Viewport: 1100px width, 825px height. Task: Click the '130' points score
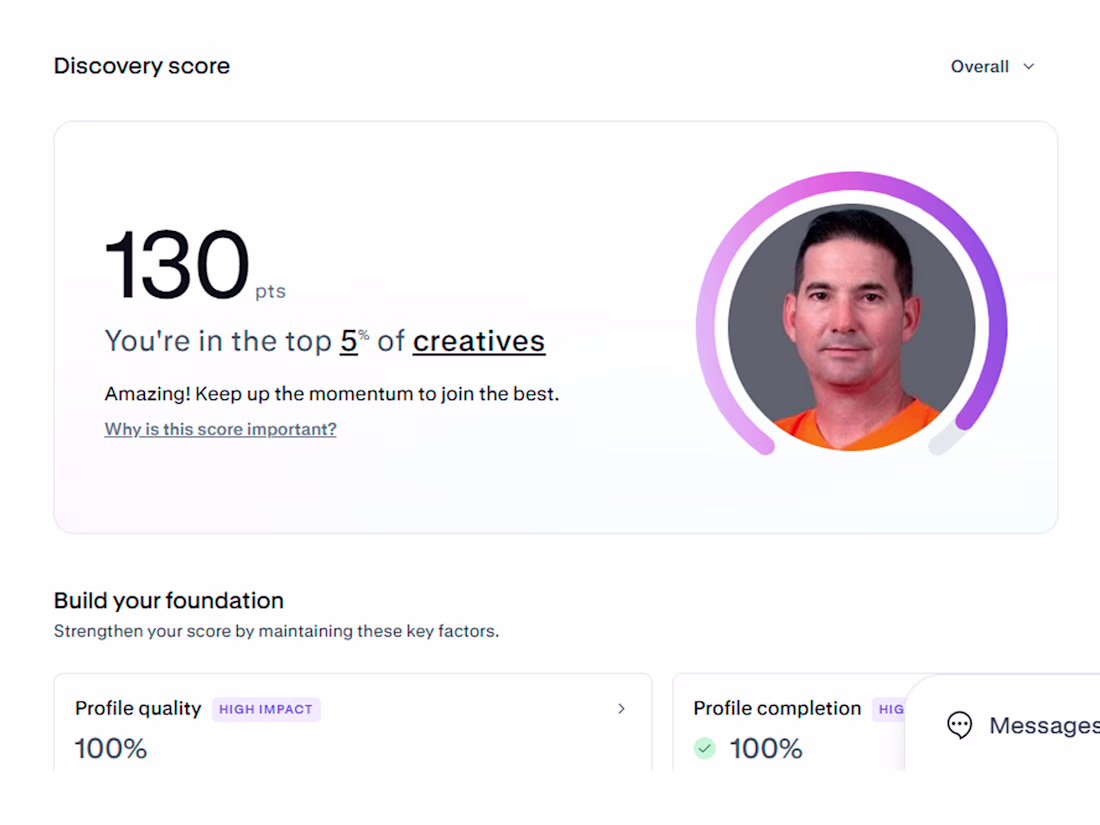pyautogui.click(x=177, y=264)
